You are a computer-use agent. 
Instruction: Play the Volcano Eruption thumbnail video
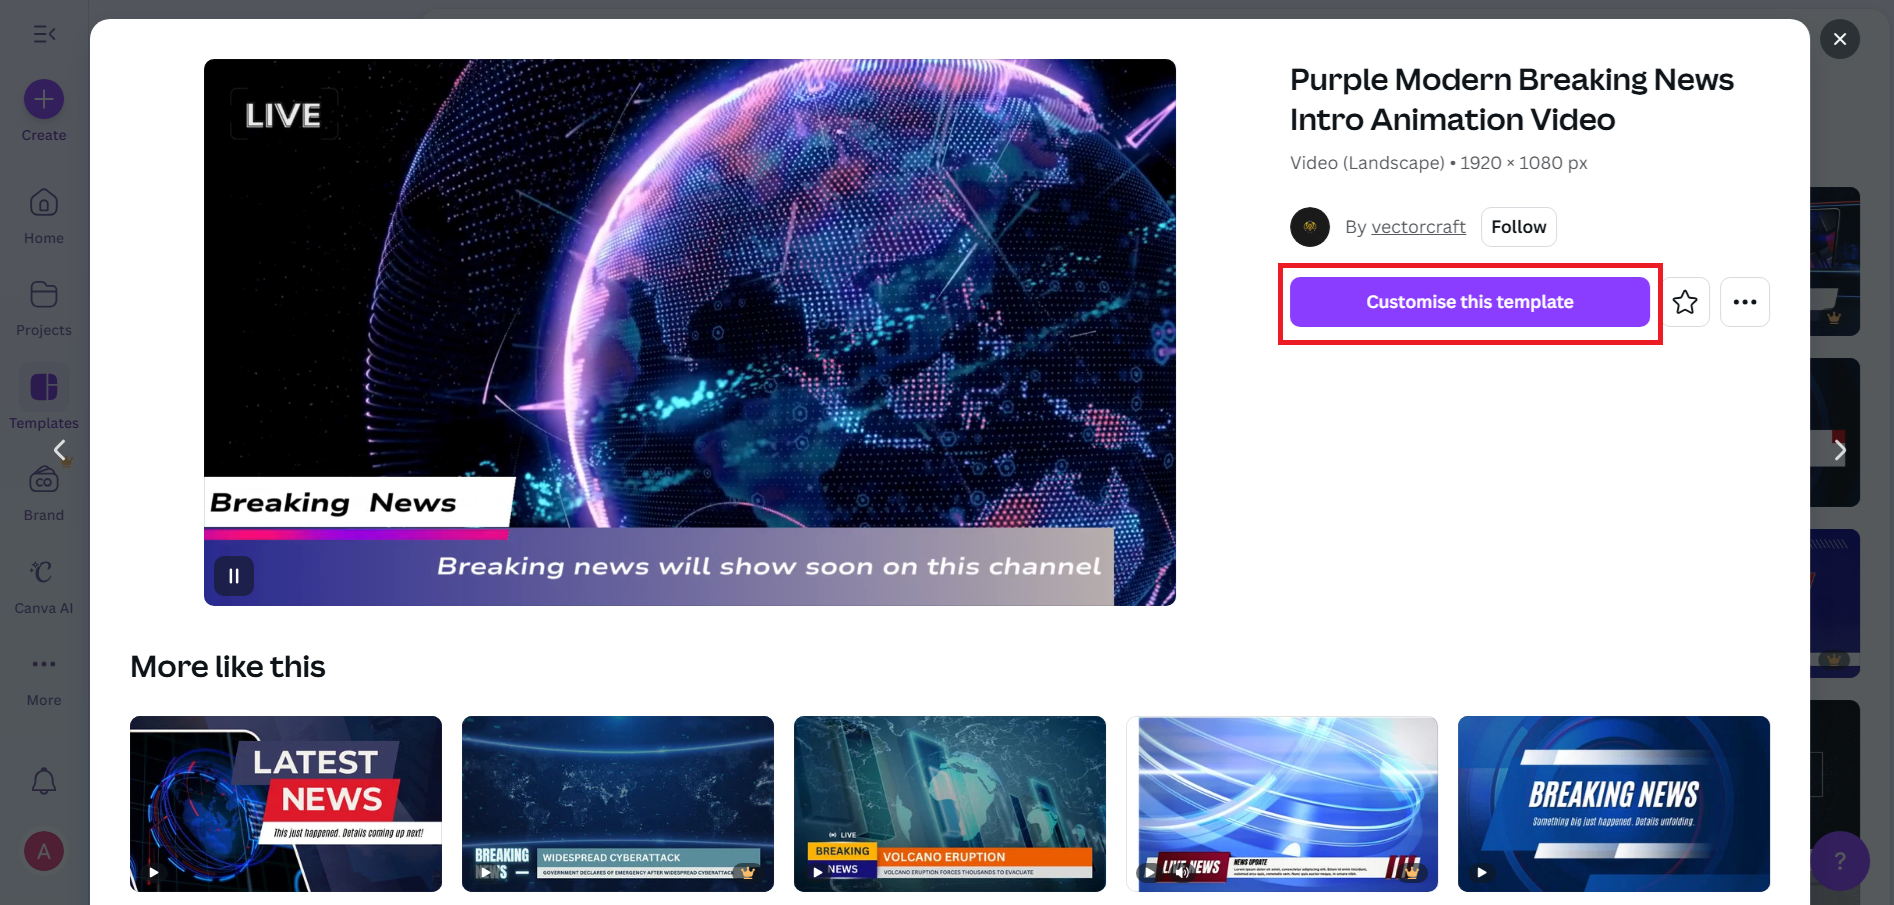[818, 872]
